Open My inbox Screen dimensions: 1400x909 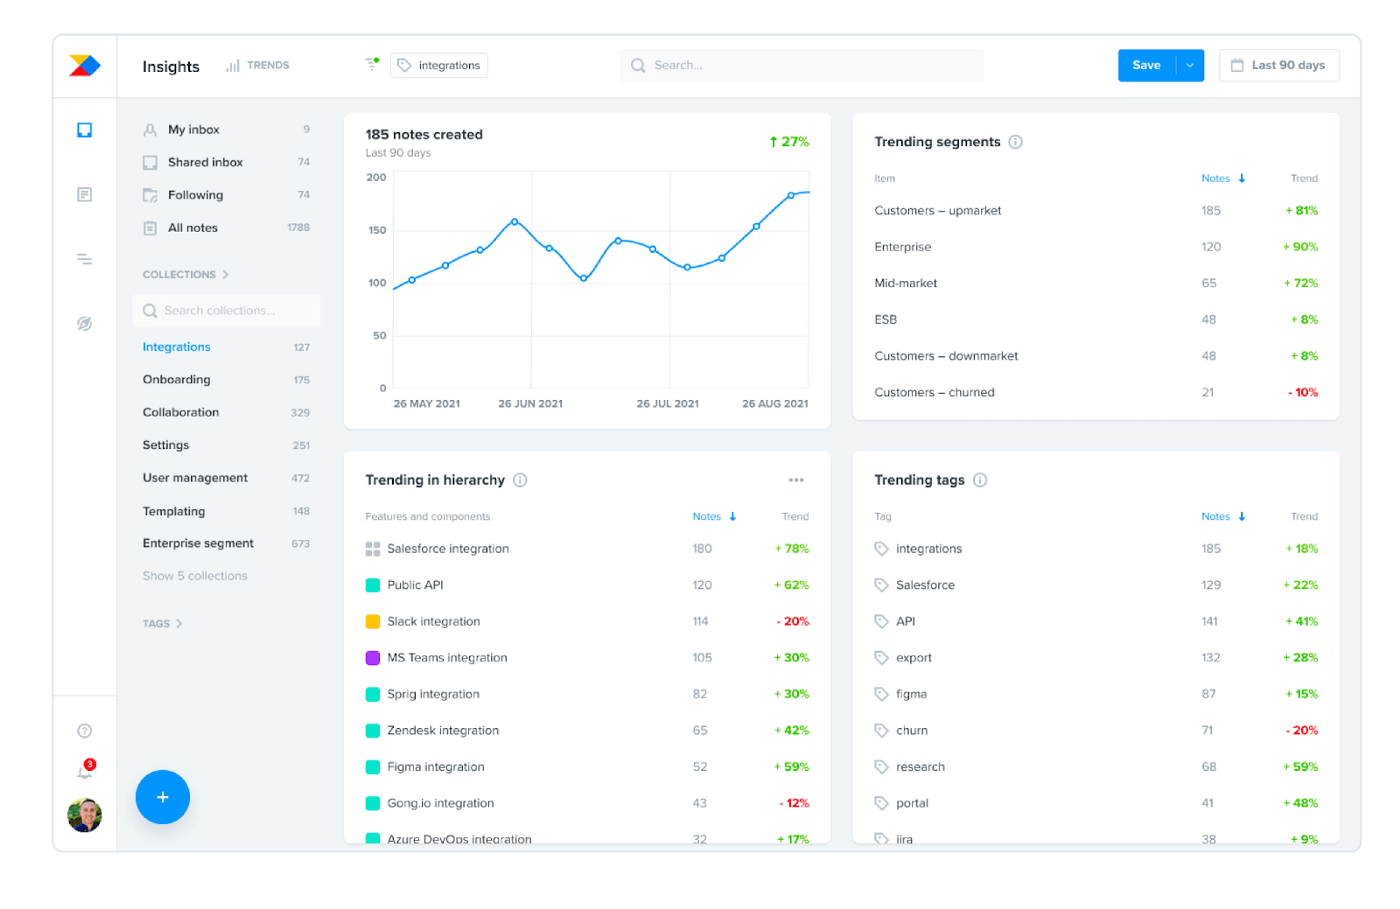pyautogui.click(x=227, y=130)
